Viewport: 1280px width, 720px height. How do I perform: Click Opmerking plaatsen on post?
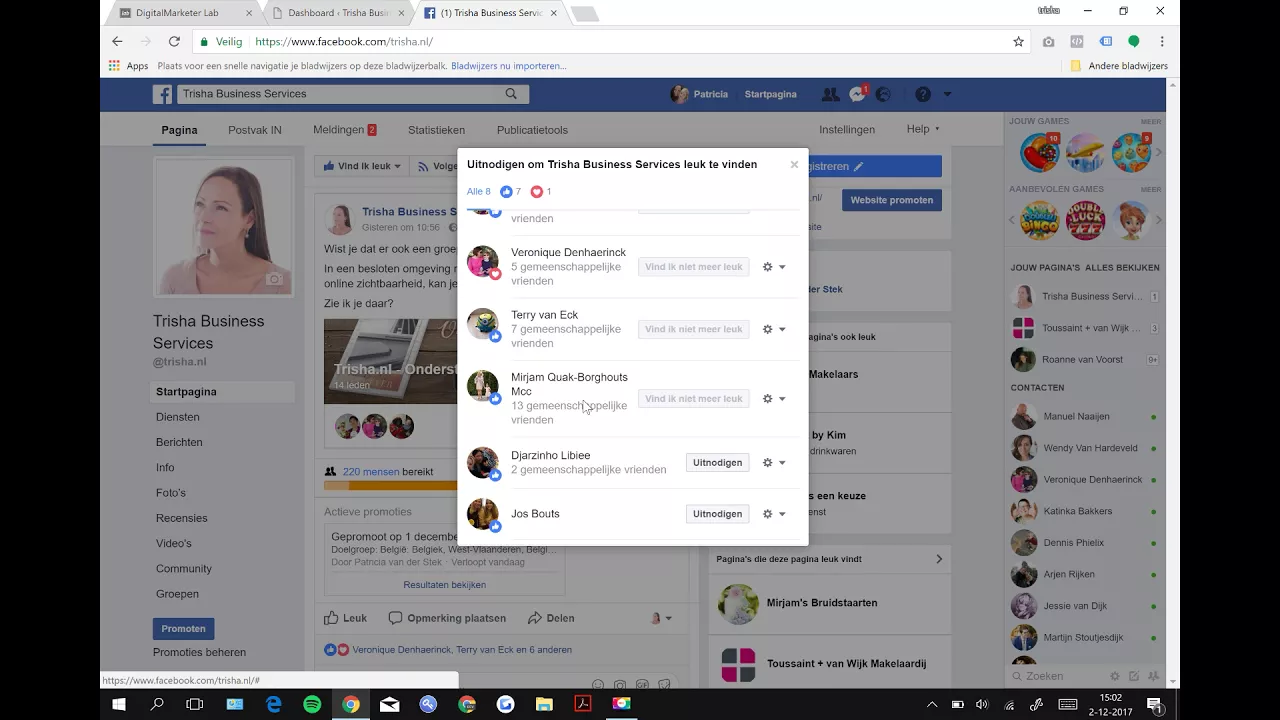(x=447, y=618)
